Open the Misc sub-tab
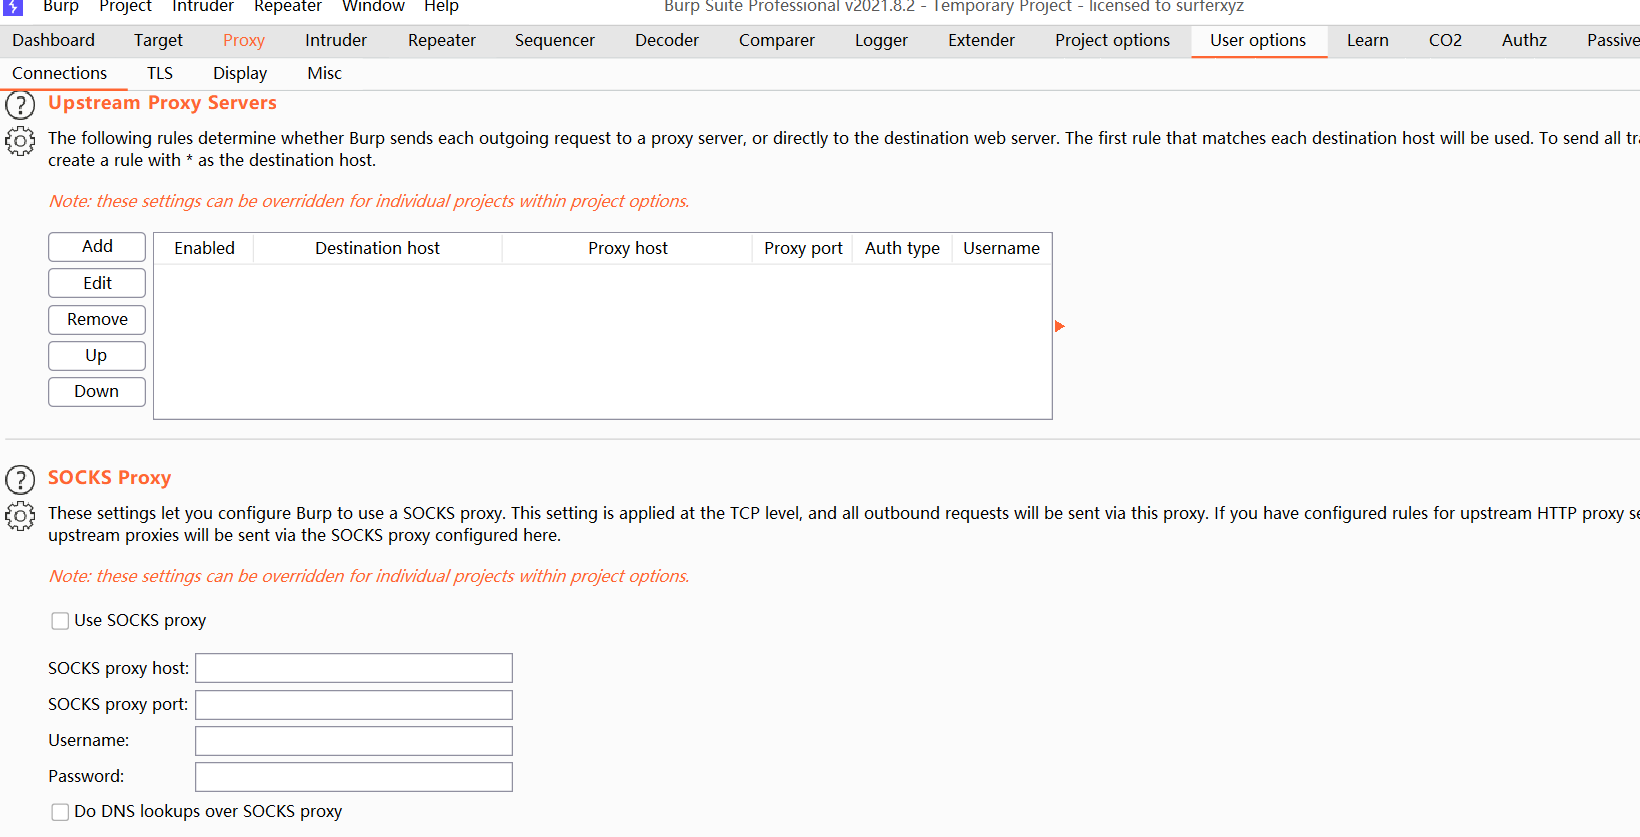Image resolution: width=1640 pixels, height=837 pixels. tap(325, 73)
